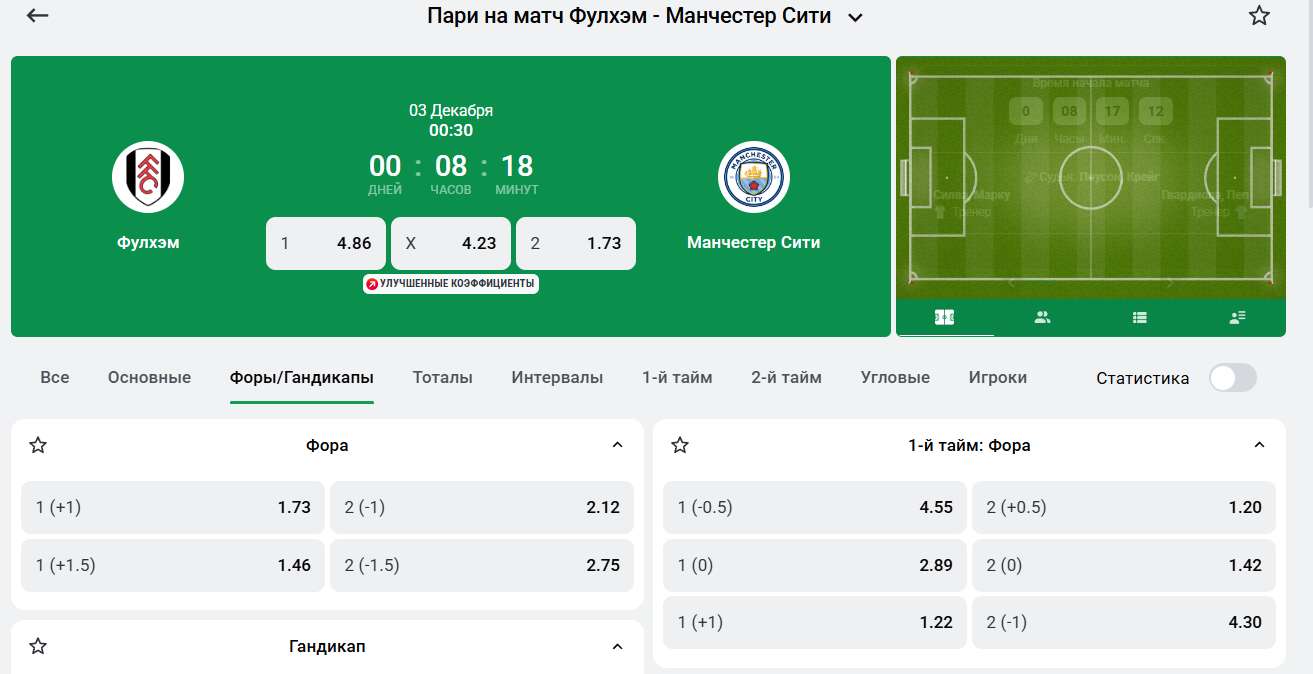This screenshot has width=1313, height=674.
Task: Collapse the 1-й тайм: Фора section
Action: point(1259,445)
